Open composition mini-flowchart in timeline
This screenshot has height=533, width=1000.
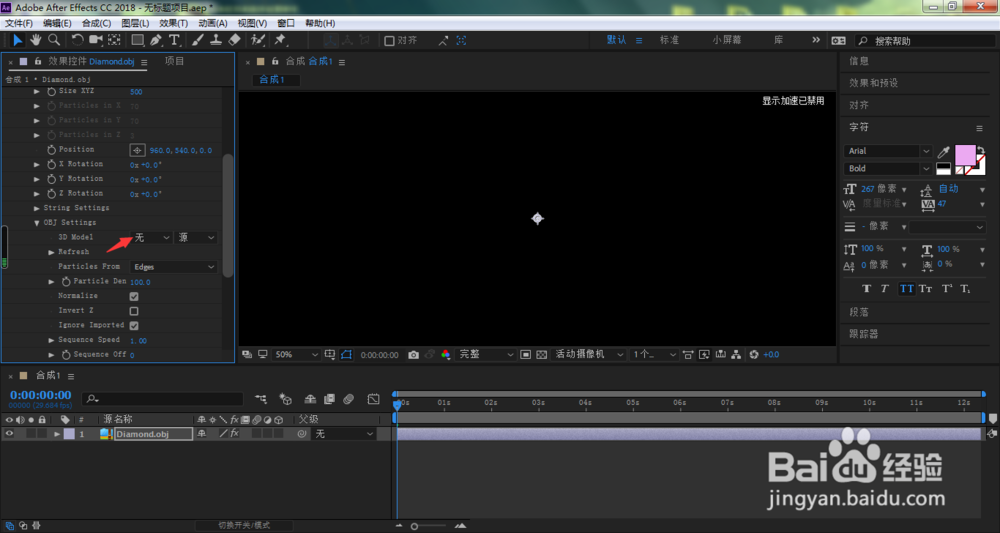click(x=261, y=399)
